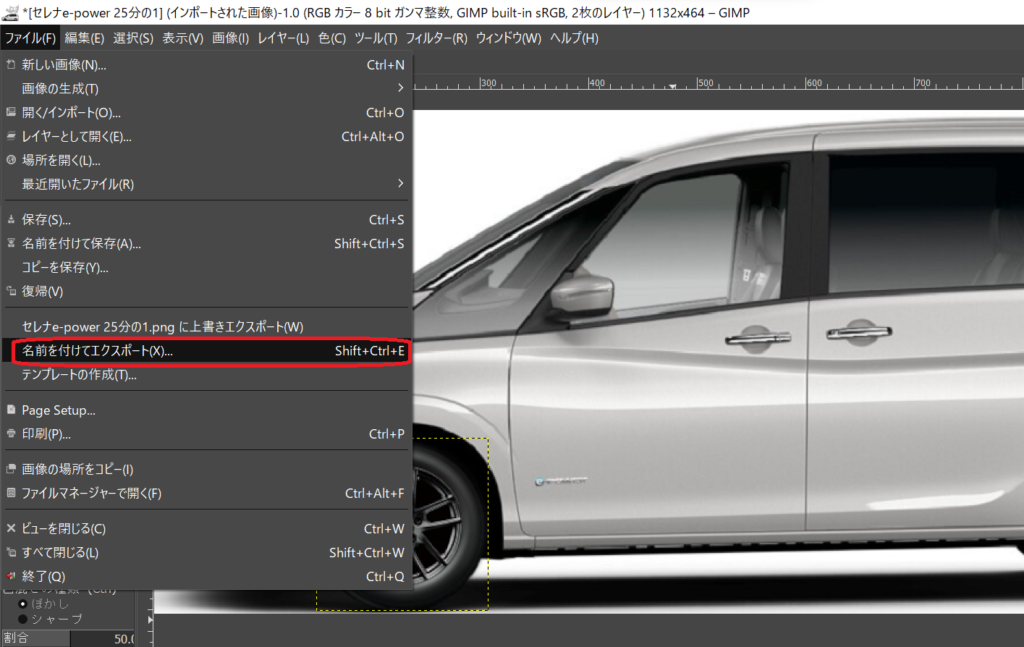Click the printer icon beside 印刷(P)
The width and height of the screenshot is (1024, 647).
(11, 434)
